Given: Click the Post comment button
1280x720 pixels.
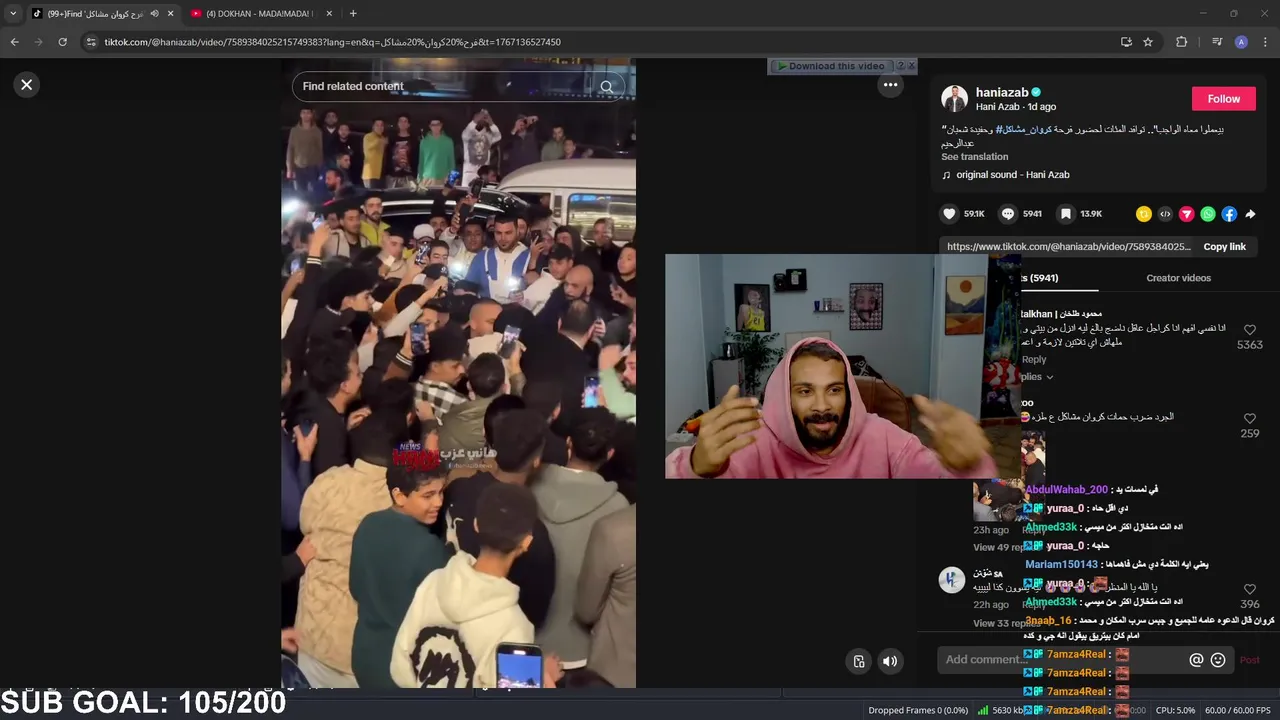Looking at the screenshot, I should 1250,660.
